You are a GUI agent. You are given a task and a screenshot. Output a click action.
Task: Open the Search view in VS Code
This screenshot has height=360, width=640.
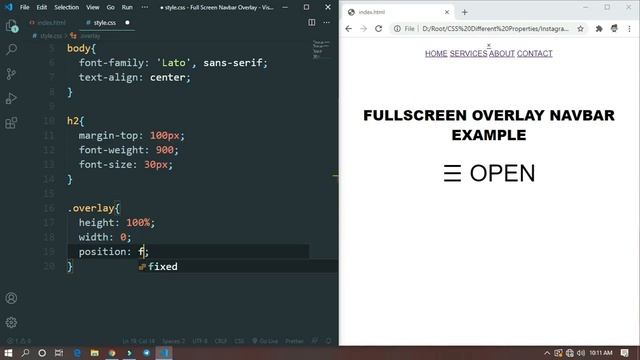[x=11, y=50]
